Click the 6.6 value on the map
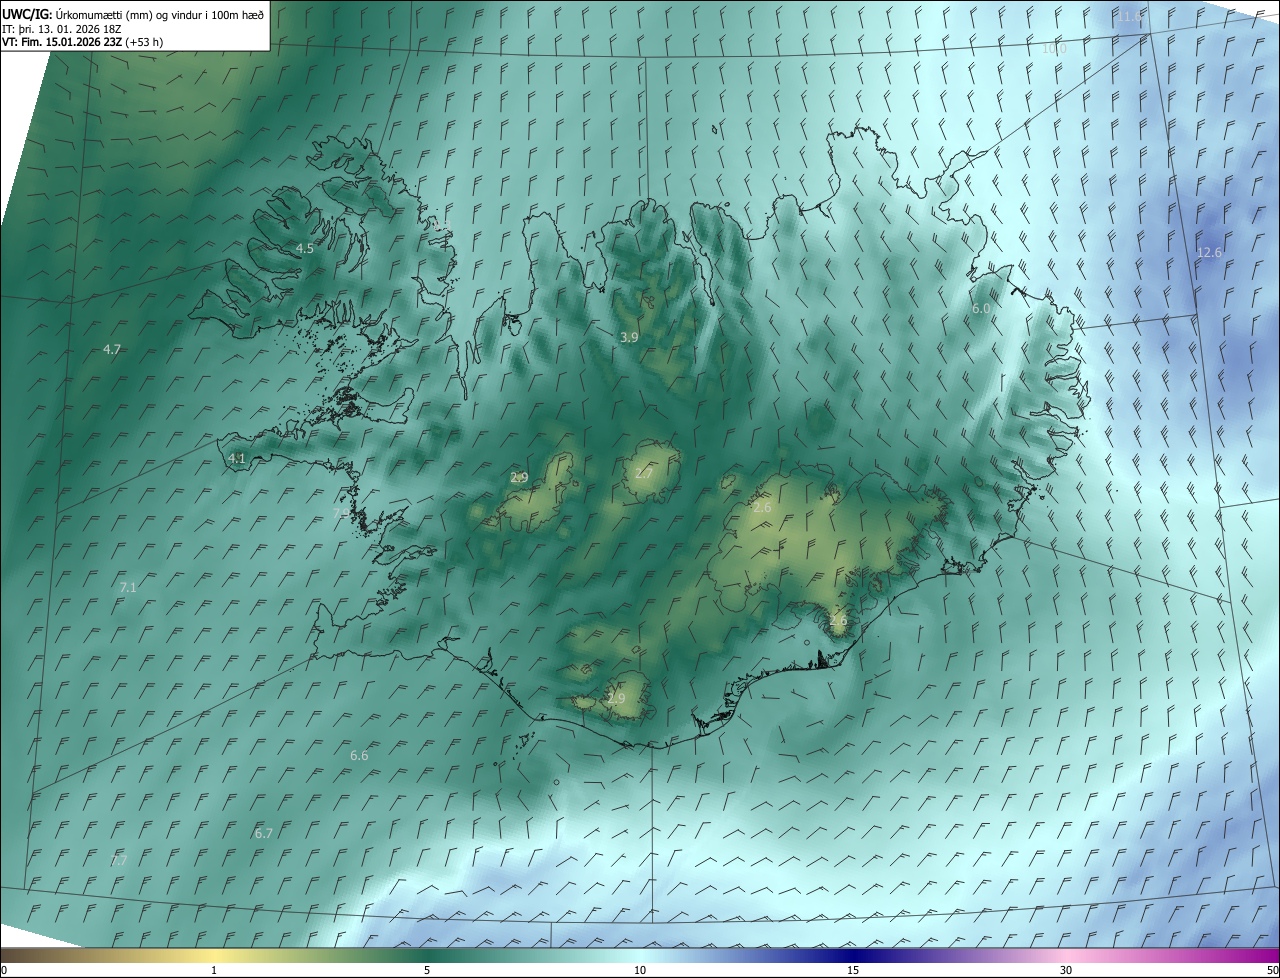Image resolution: width=1280 pixels, height=978 pixels. pyautogui.click(x=359, y=755)
